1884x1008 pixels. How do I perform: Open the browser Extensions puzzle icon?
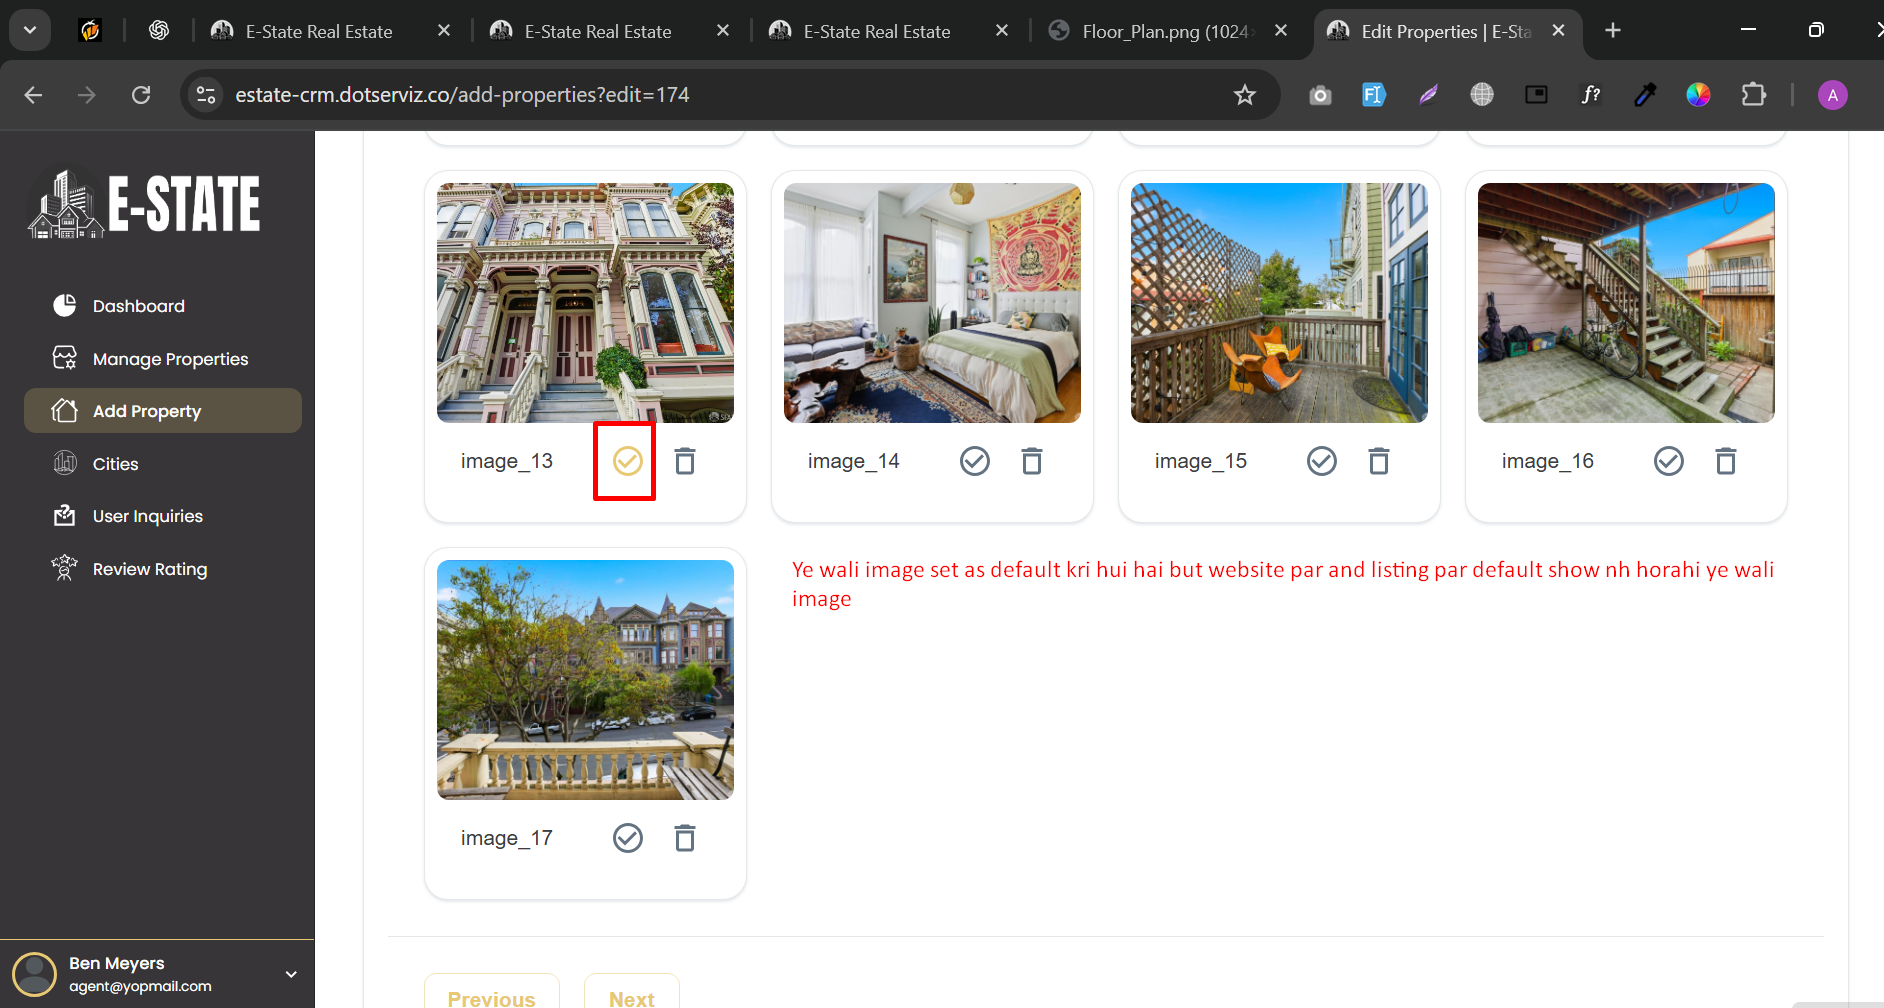click(1753, 95)
